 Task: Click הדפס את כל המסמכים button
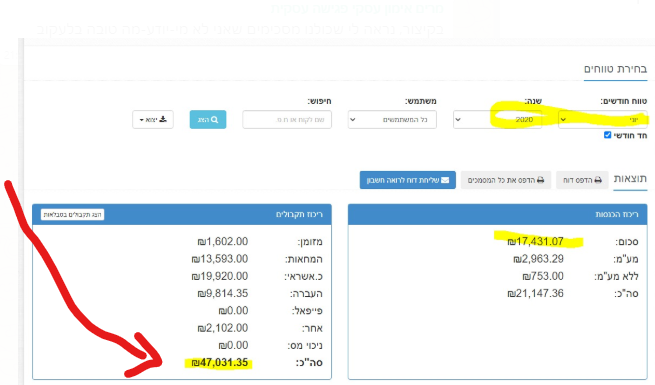[x=505, y=180]
